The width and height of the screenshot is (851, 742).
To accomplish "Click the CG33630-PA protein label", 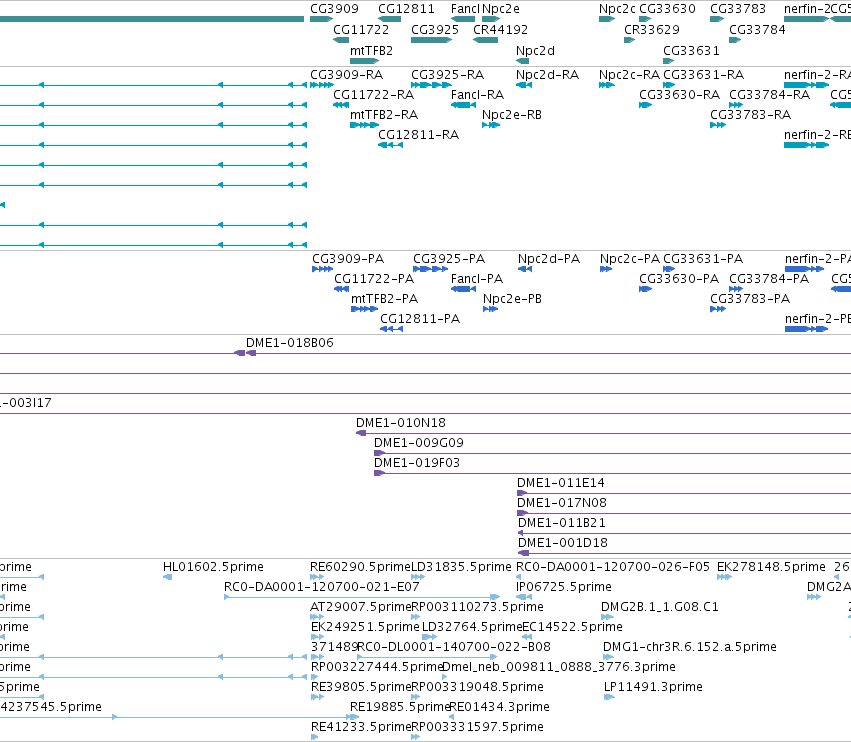I will point(679,279).
